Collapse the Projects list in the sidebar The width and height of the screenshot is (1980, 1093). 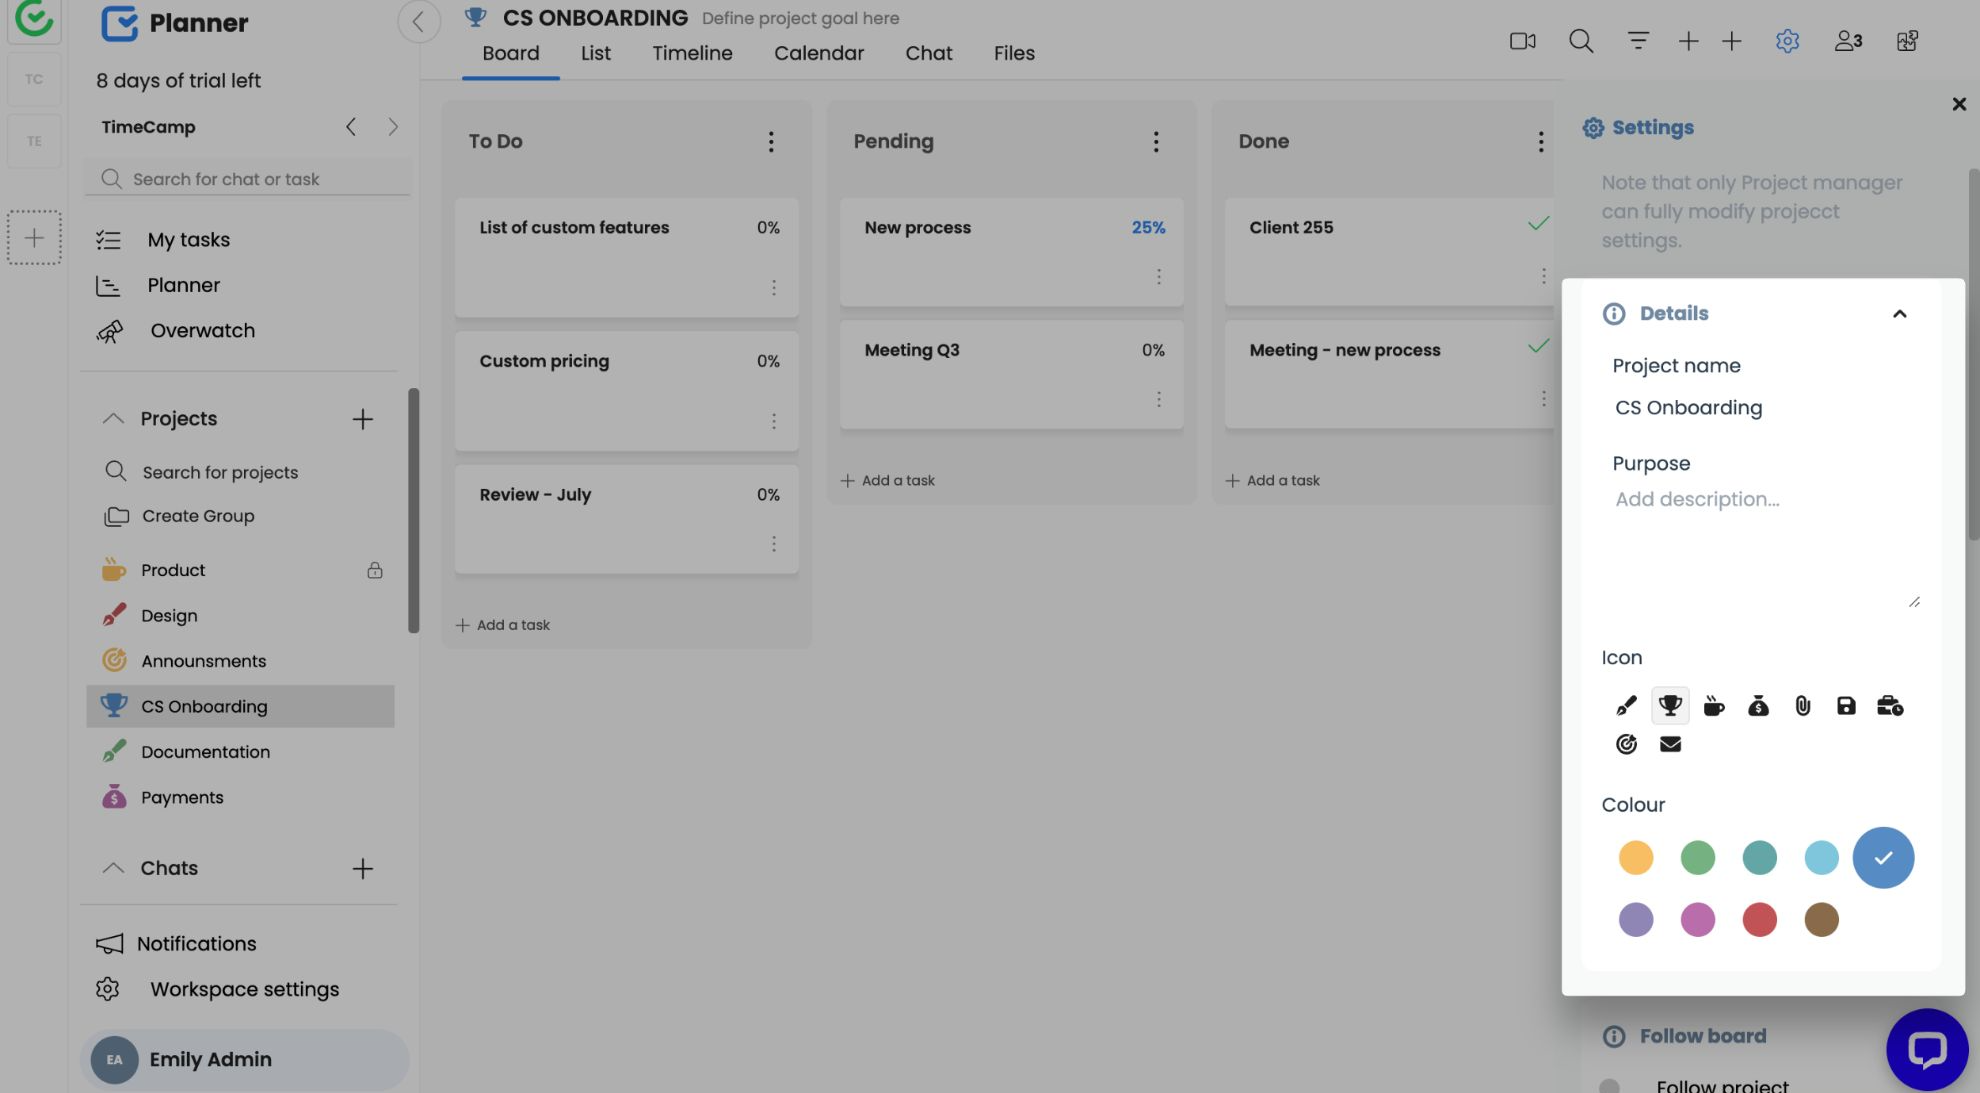(113, 419)
